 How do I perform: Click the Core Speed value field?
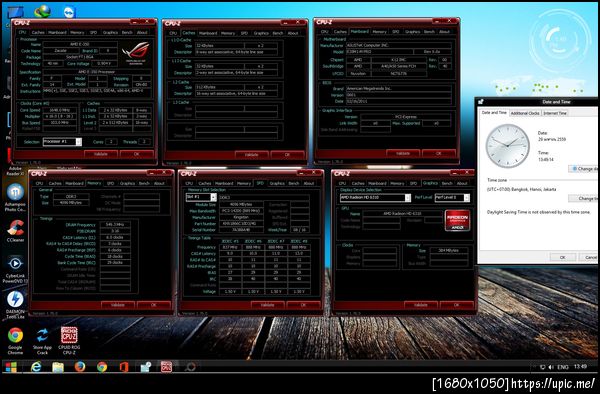[60, 110]
